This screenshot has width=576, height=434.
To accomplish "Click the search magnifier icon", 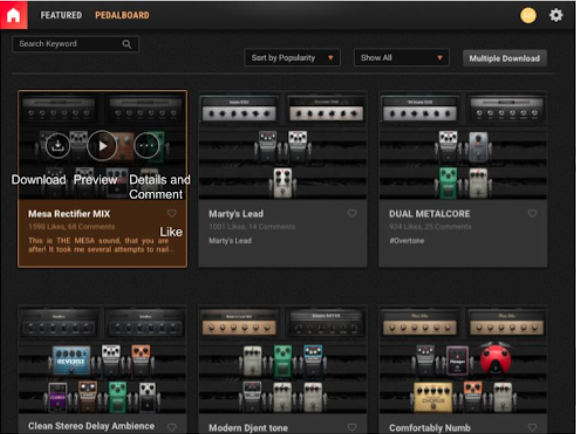I will [x=127, y=44].
